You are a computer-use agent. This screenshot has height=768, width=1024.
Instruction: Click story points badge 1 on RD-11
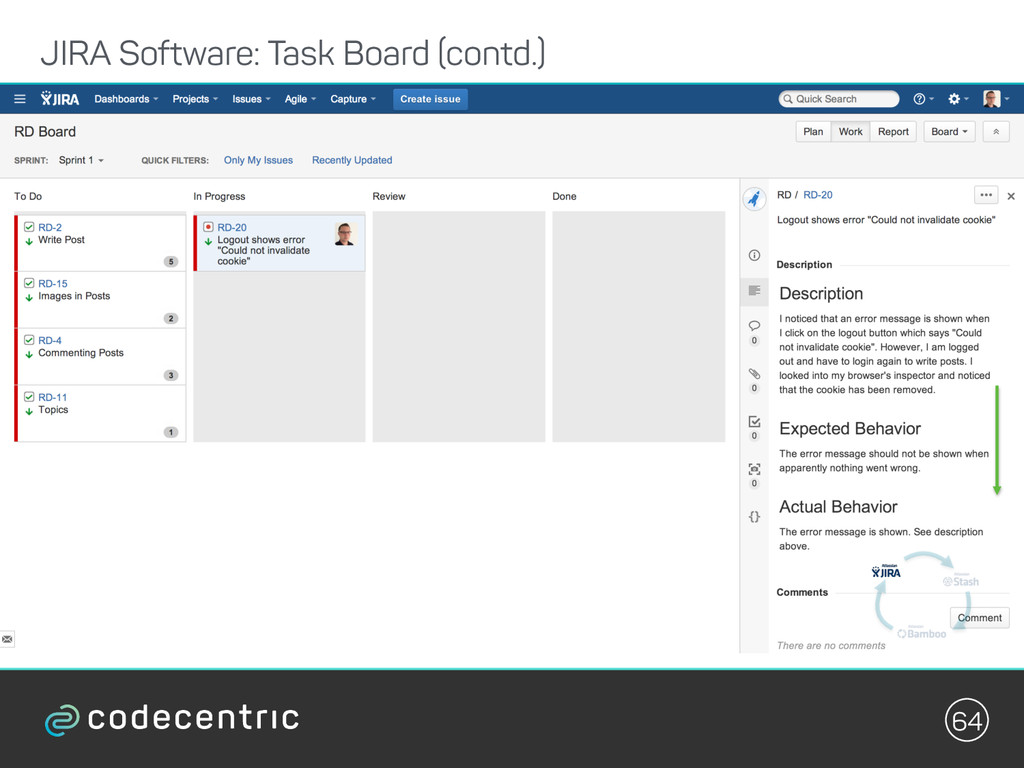[x=171, y=432]
